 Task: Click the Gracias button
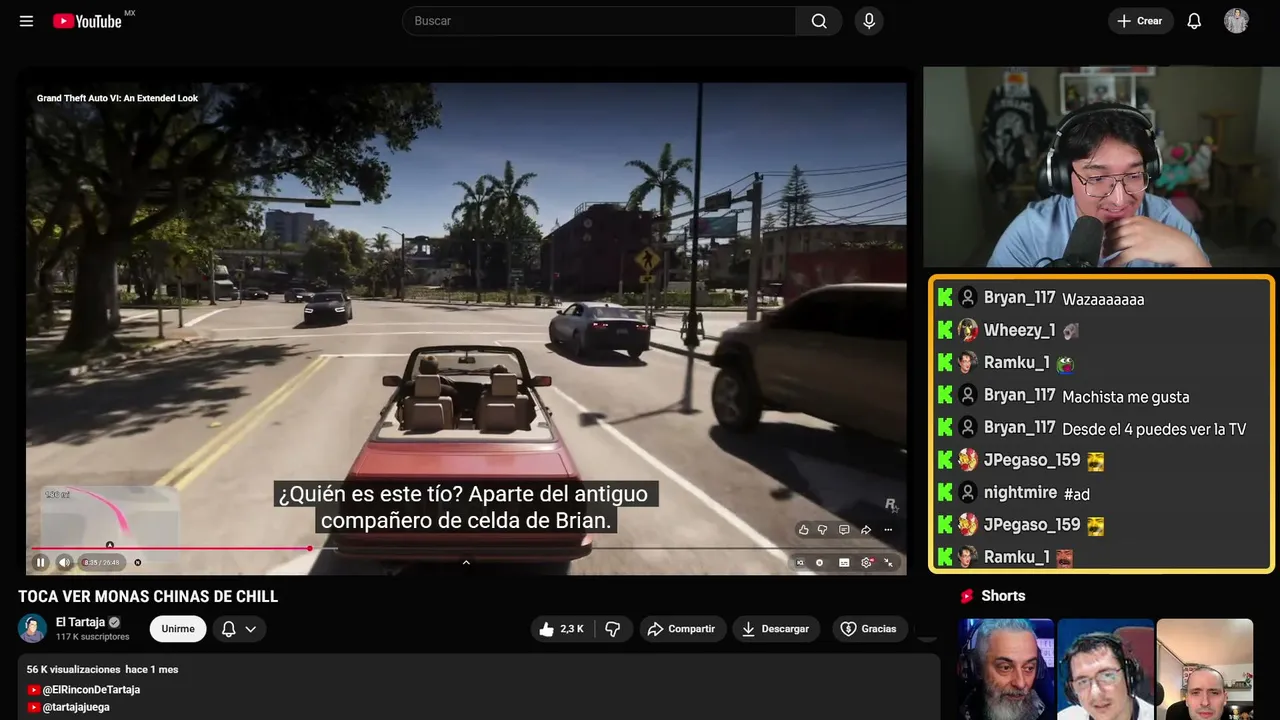(870, 629)
